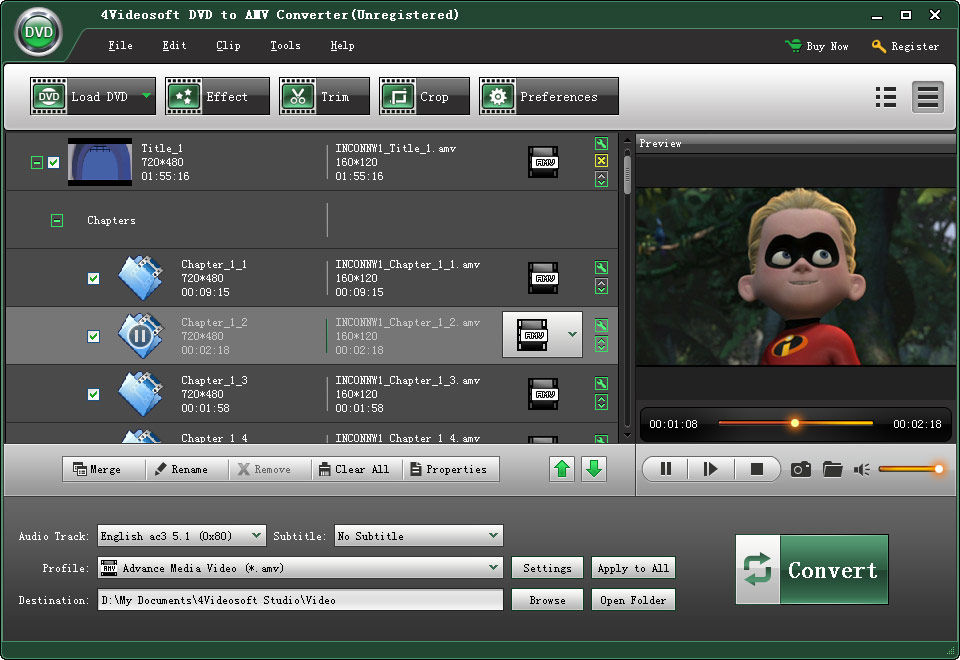Click the Chapter_1_1 film icon
Screen dimensions: 960x660
click(x=141, y=278)
